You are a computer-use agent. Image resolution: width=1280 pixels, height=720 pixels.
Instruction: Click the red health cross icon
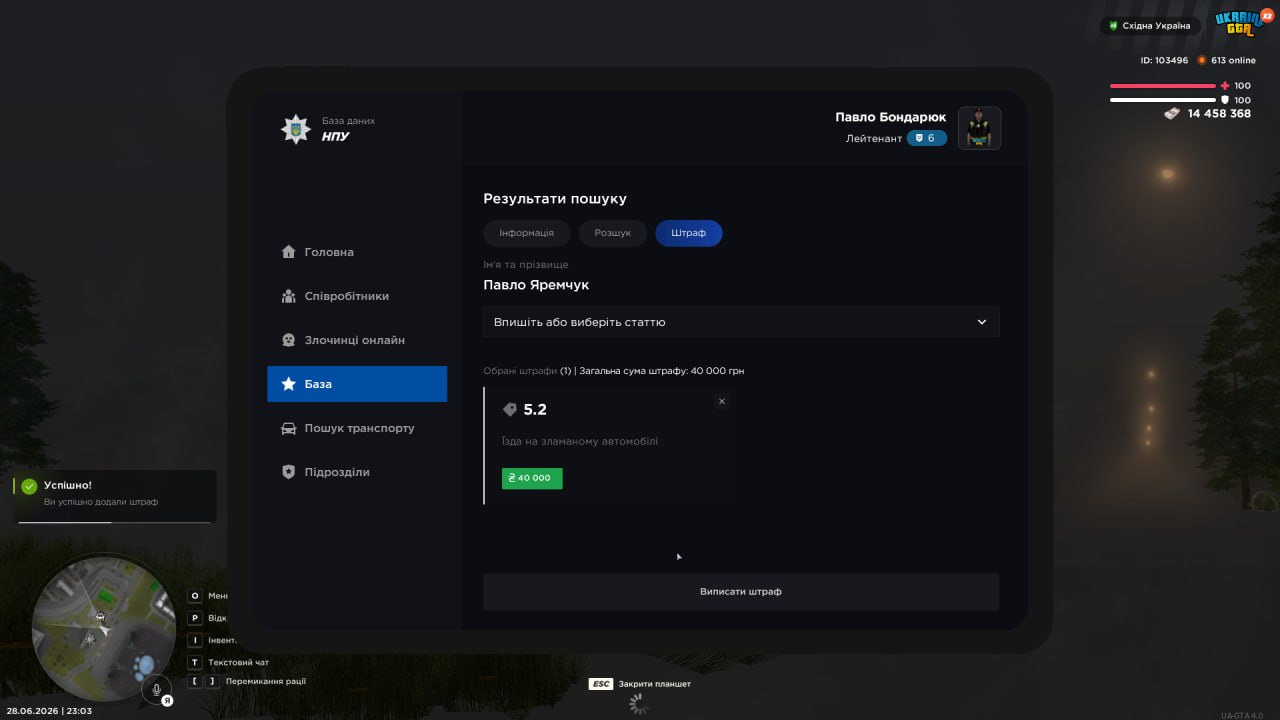click(1225, 86)
